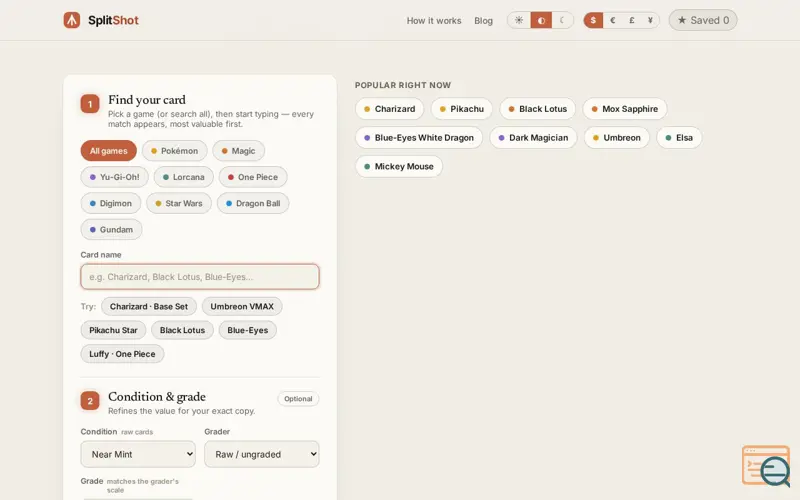800x500 pixels.
Task: Open the Saved cards list
Action: pos(703,20)
